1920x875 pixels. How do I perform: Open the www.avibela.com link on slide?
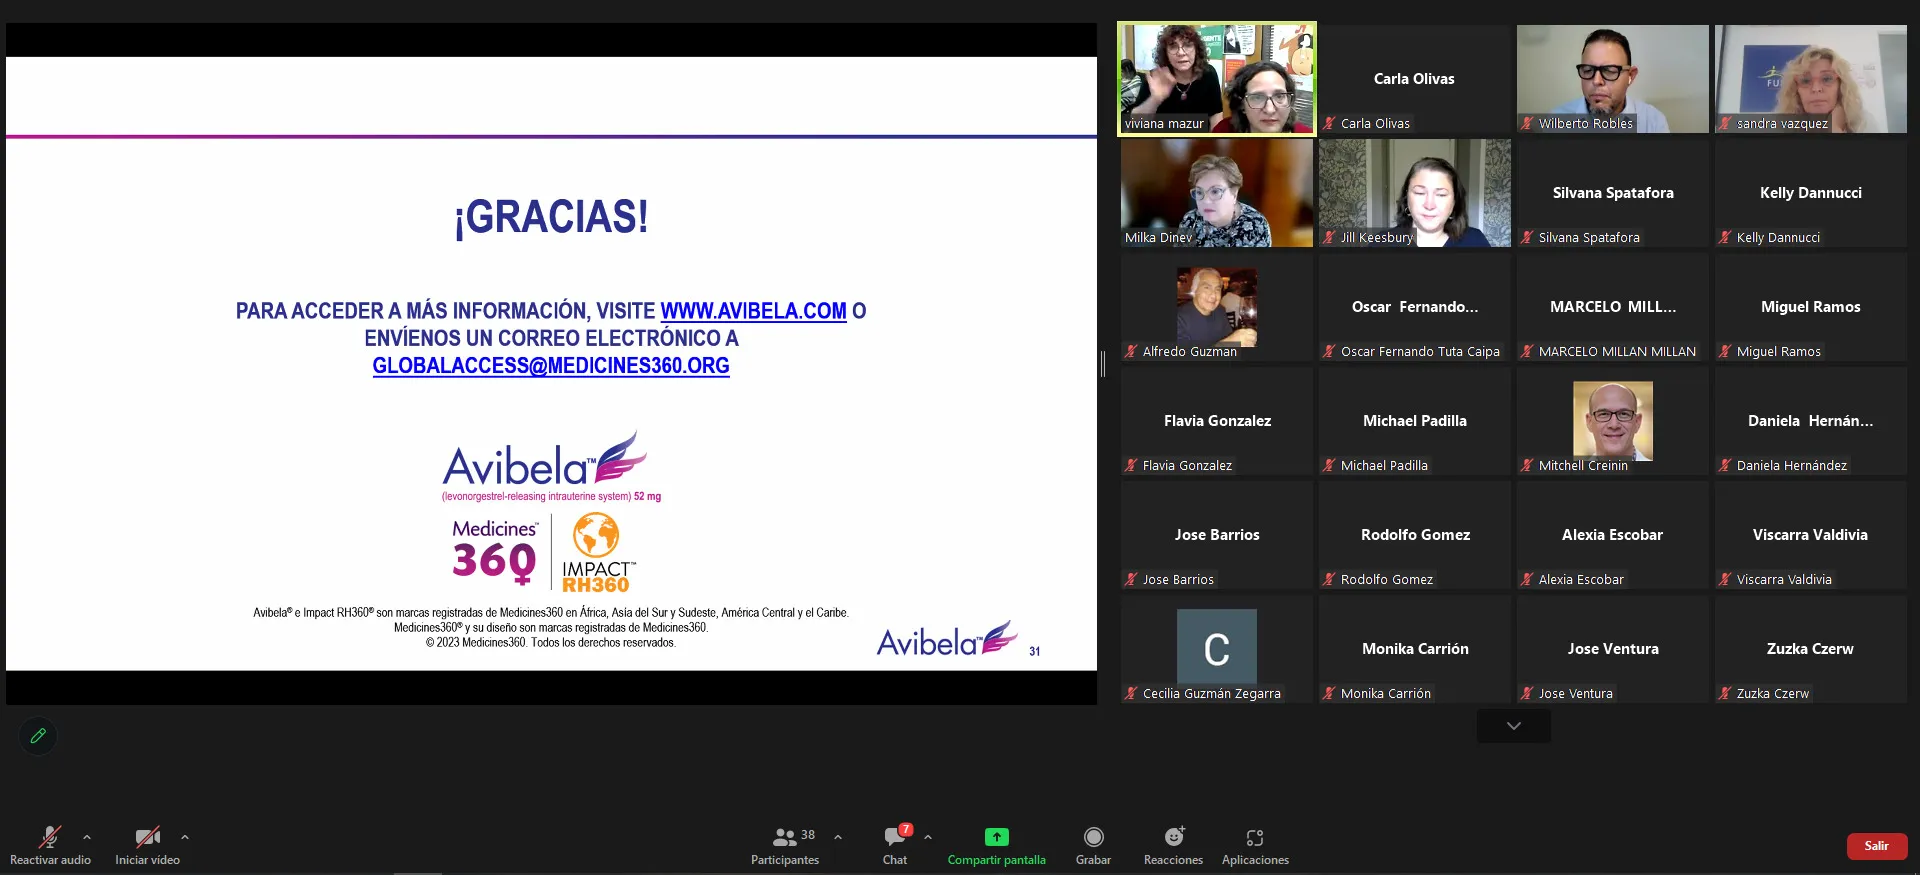pyautogui.click(x=753, y=311)
